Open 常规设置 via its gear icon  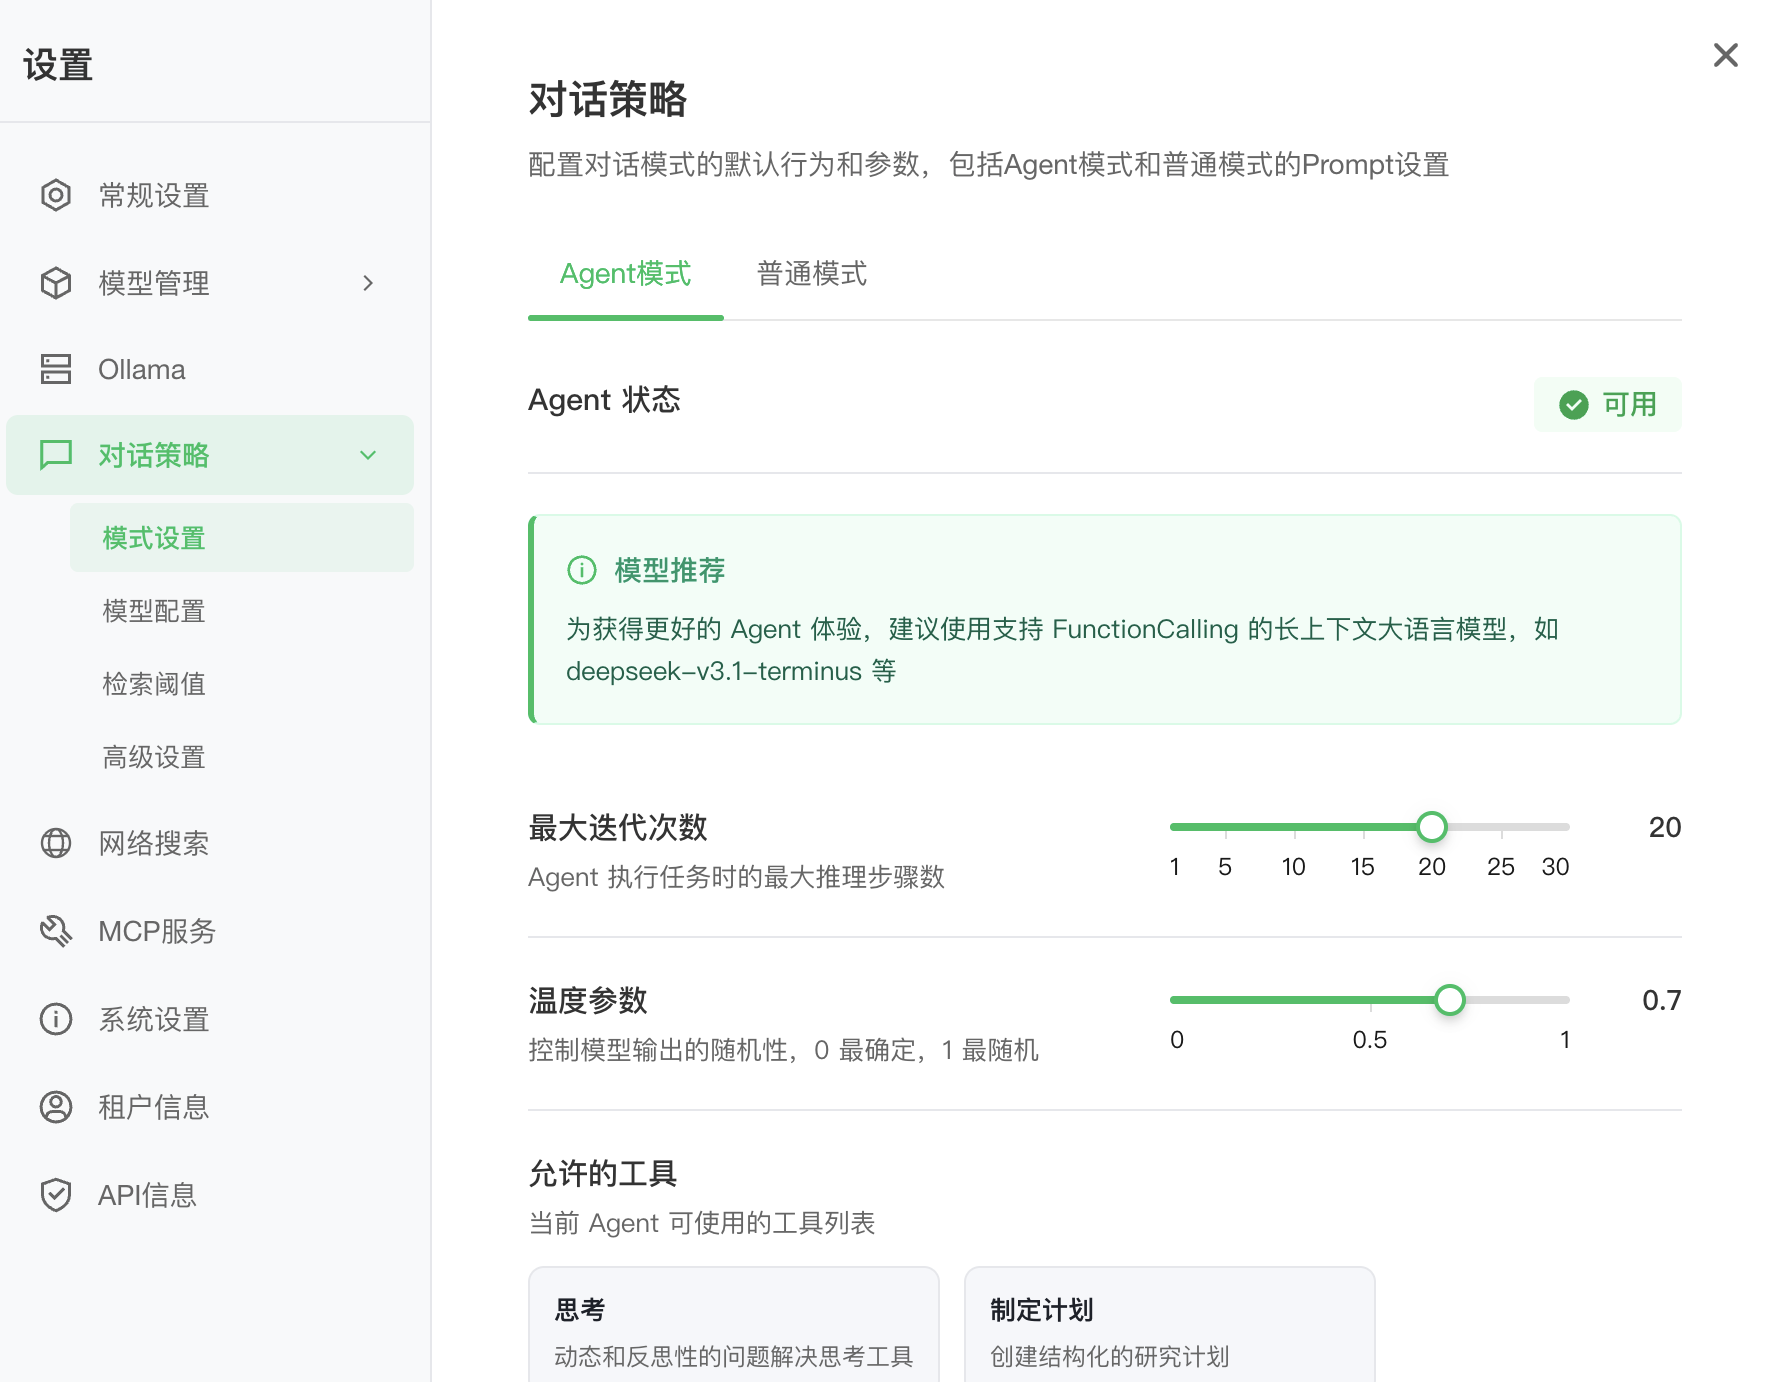point(56,195)
